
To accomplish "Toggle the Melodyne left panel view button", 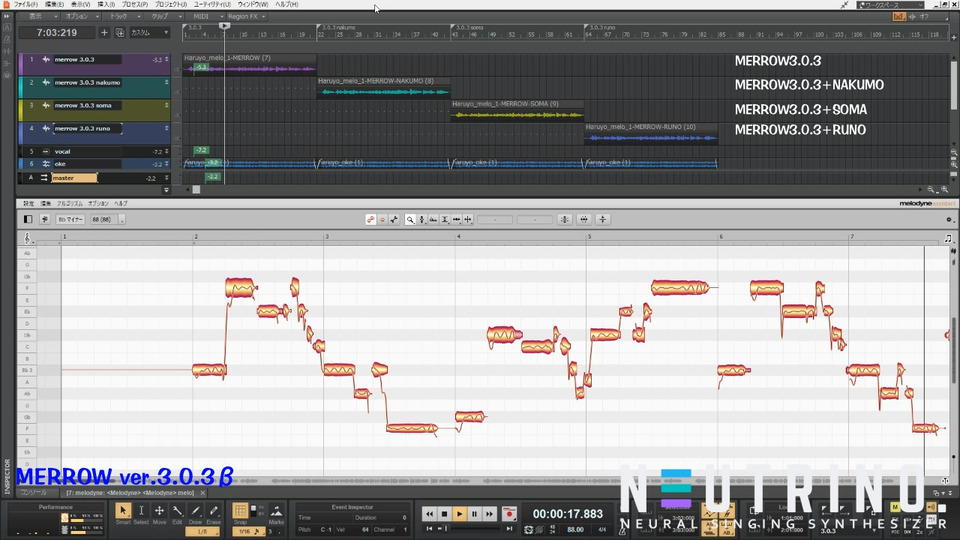I will [28, 219].
